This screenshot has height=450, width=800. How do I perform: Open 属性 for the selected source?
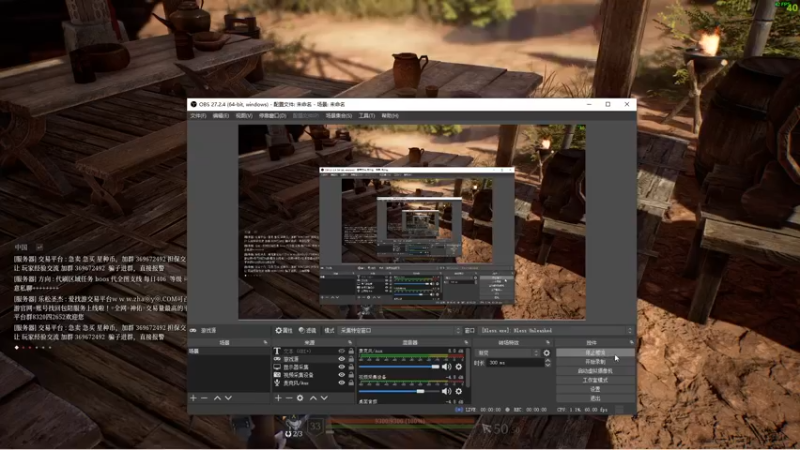(284, 331)
